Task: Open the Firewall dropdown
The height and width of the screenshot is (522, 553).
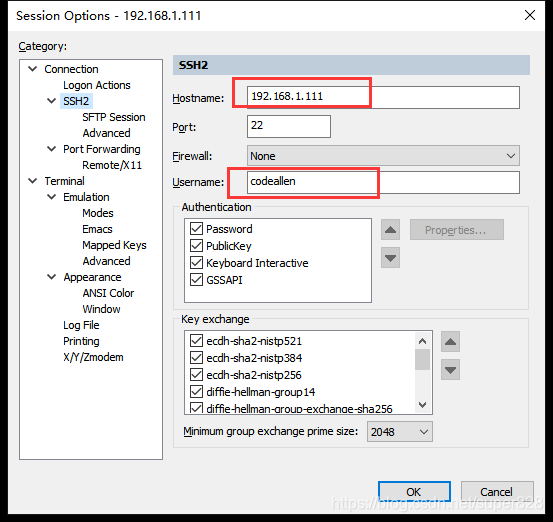Action: coord(383,156)
